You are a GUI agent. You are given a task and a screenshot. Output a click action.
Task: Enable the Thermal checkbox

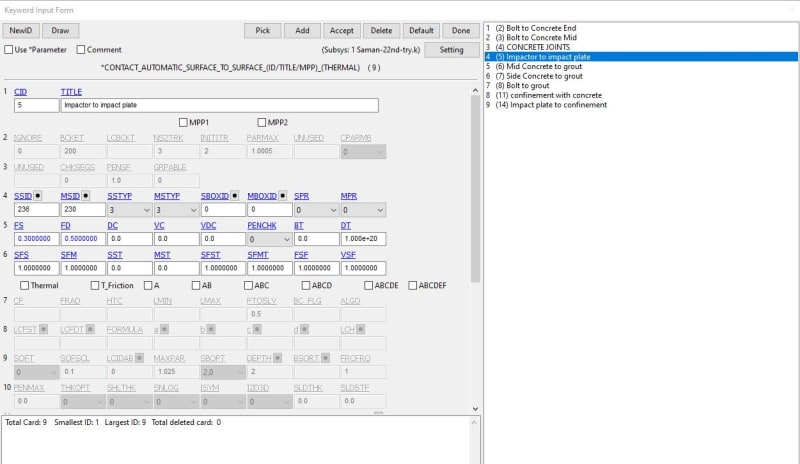[24, 285]
